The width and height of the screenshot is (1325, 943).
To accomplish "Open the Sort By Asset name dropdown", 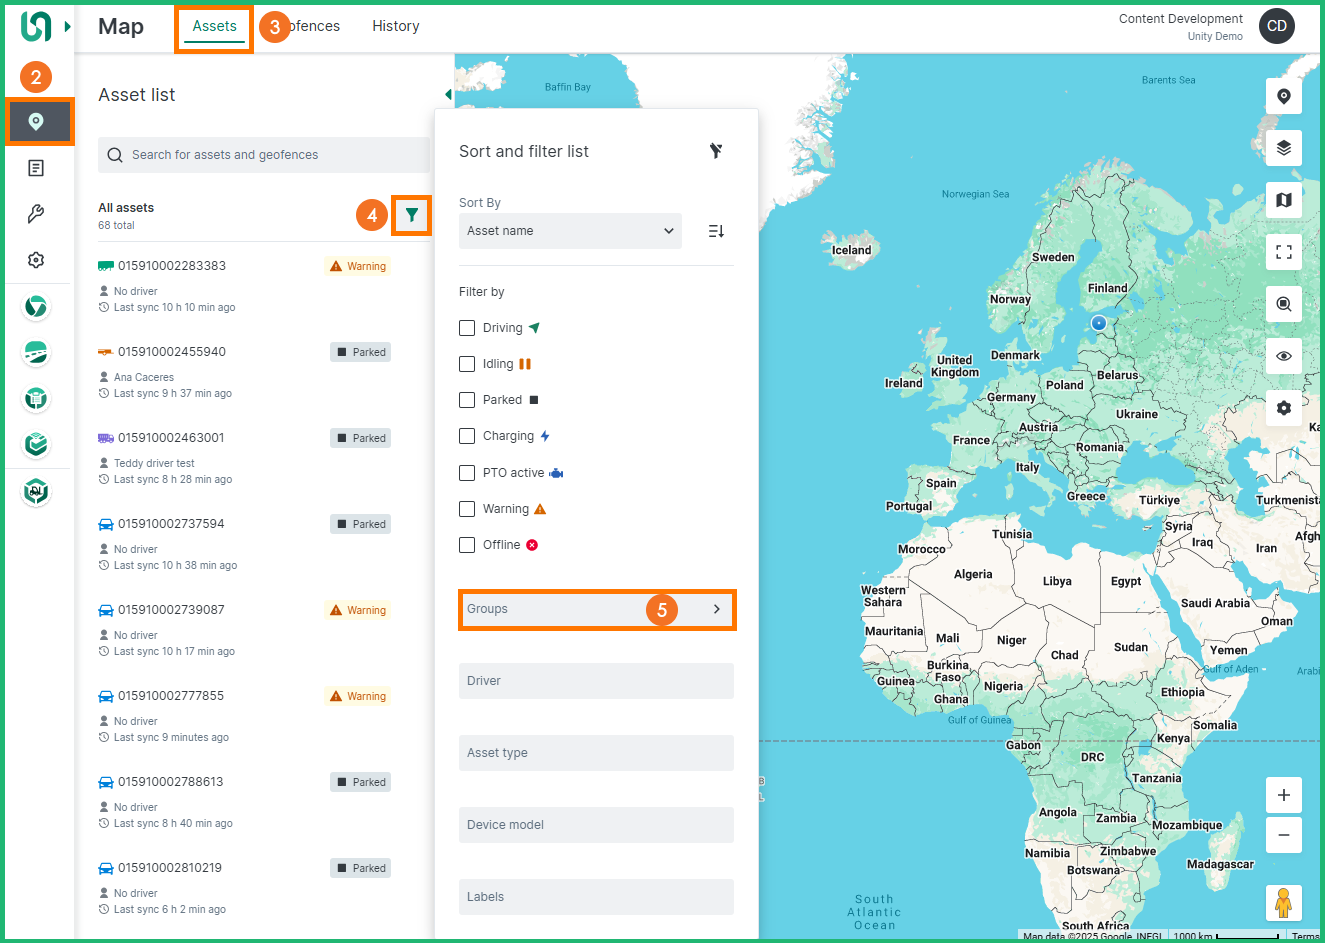I will click(x=570, y=231).
